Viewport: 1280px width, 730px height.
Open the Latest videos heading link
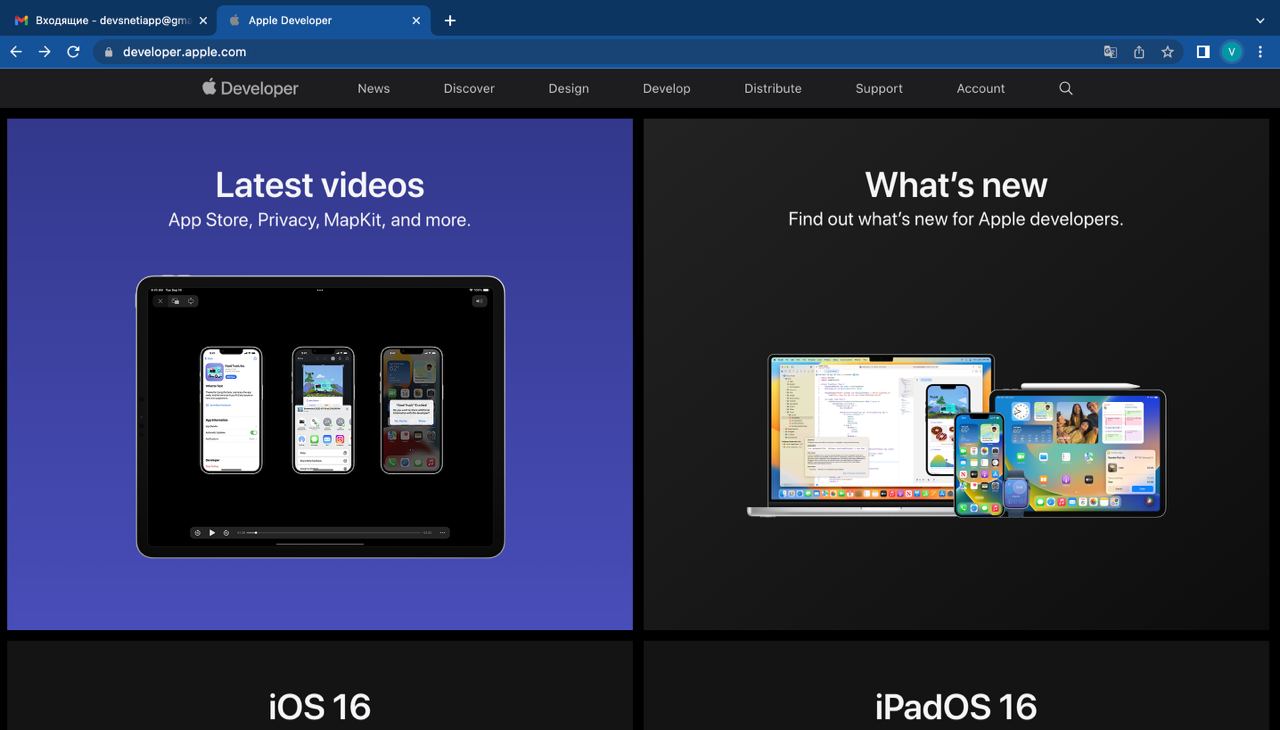320,185
